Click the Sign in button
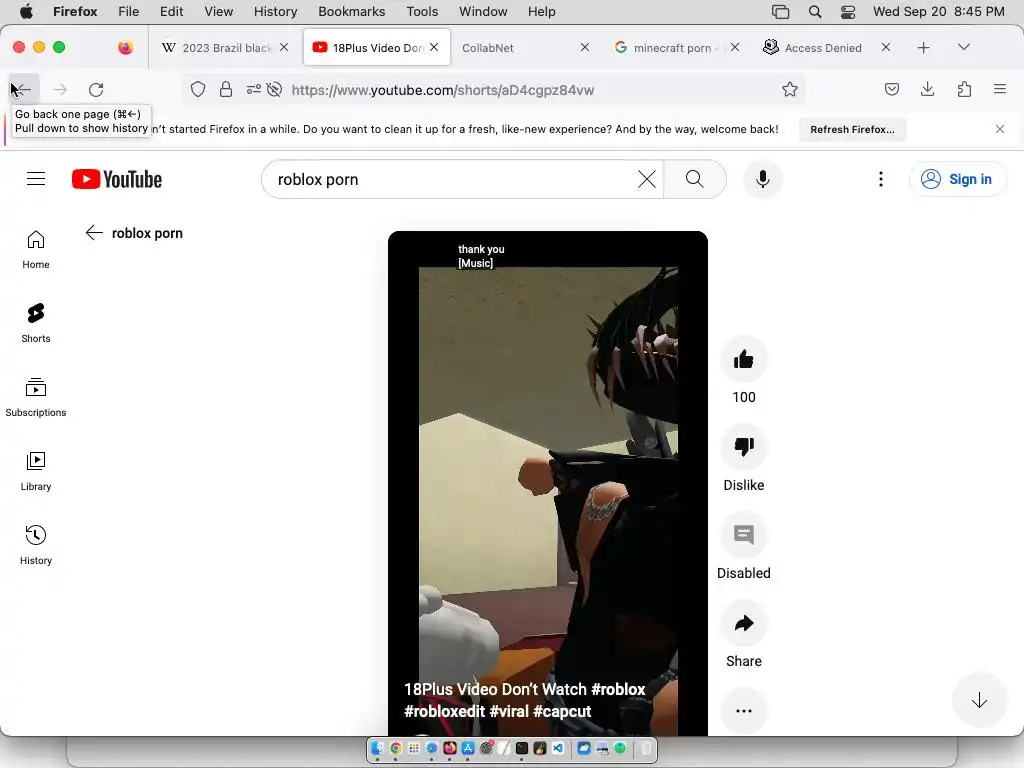 point(957,179)
